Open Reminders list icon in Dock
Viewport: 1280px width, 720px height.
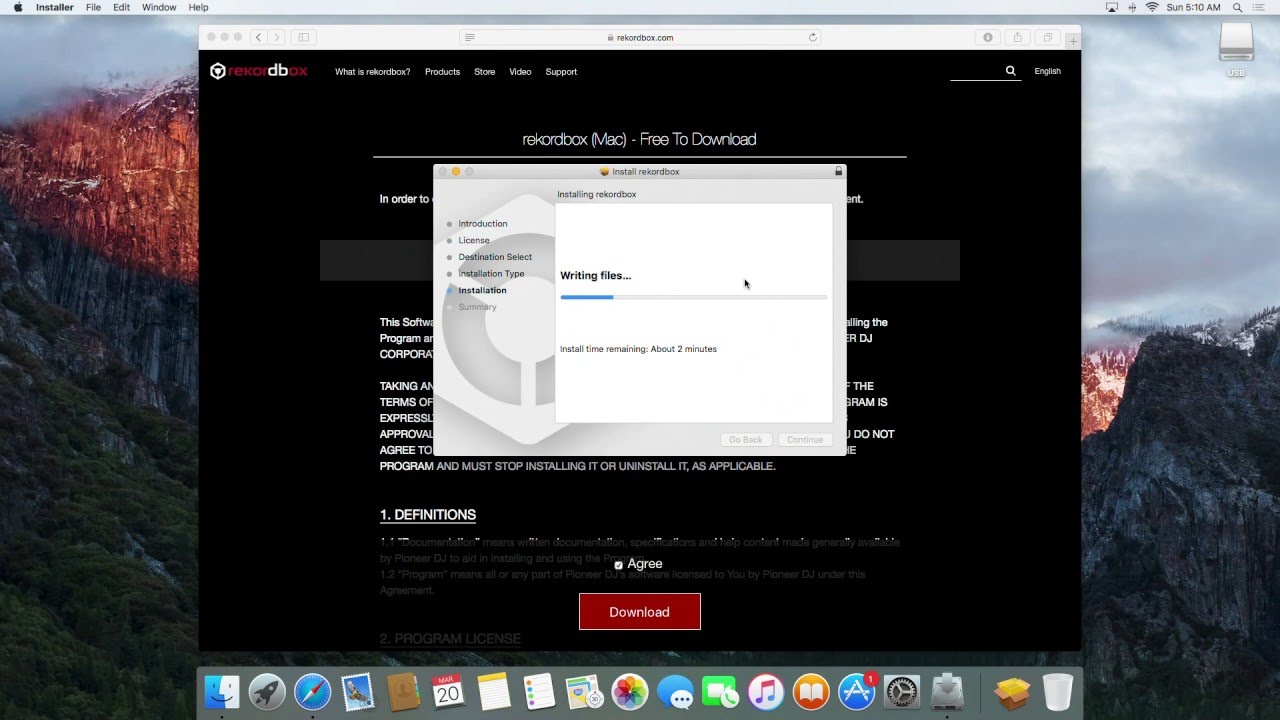click(x=539, y=692)
